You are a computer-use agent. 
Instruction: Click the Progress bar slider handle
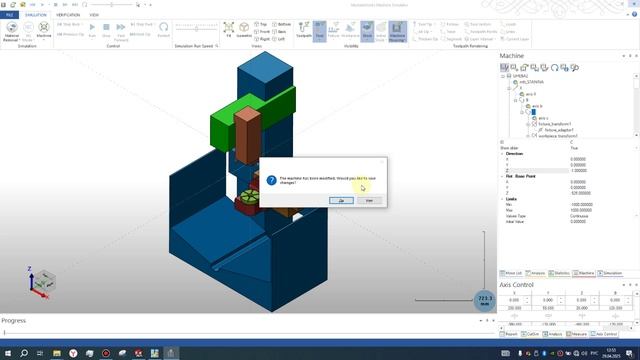4,333
